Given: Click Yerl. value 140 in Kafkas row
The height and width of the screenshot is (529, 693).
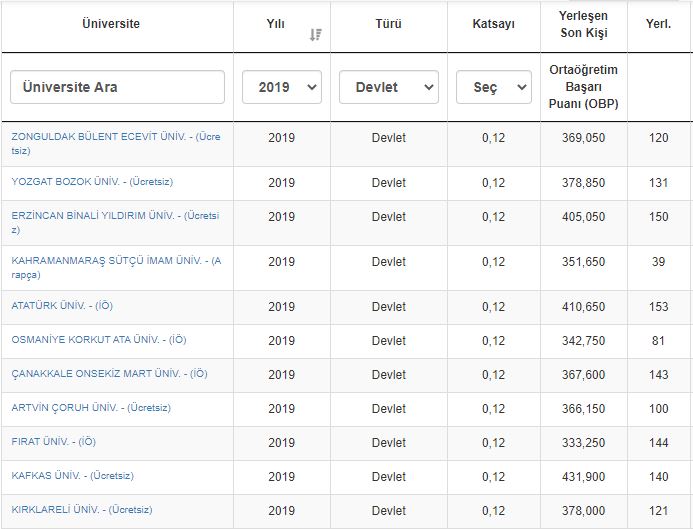Looking at the screenshot, I should tap(659, 476).
